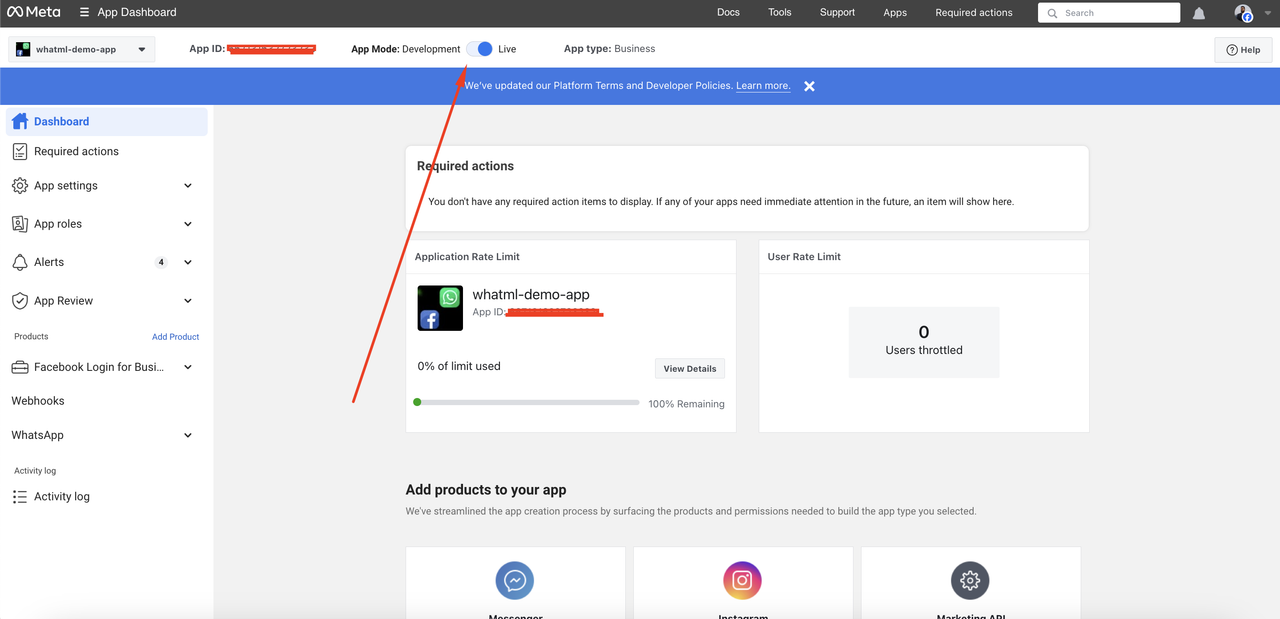Click the 0 Users throttled box
The height and width of the screenshot is (619, 1280).
(x=924, y=342)
